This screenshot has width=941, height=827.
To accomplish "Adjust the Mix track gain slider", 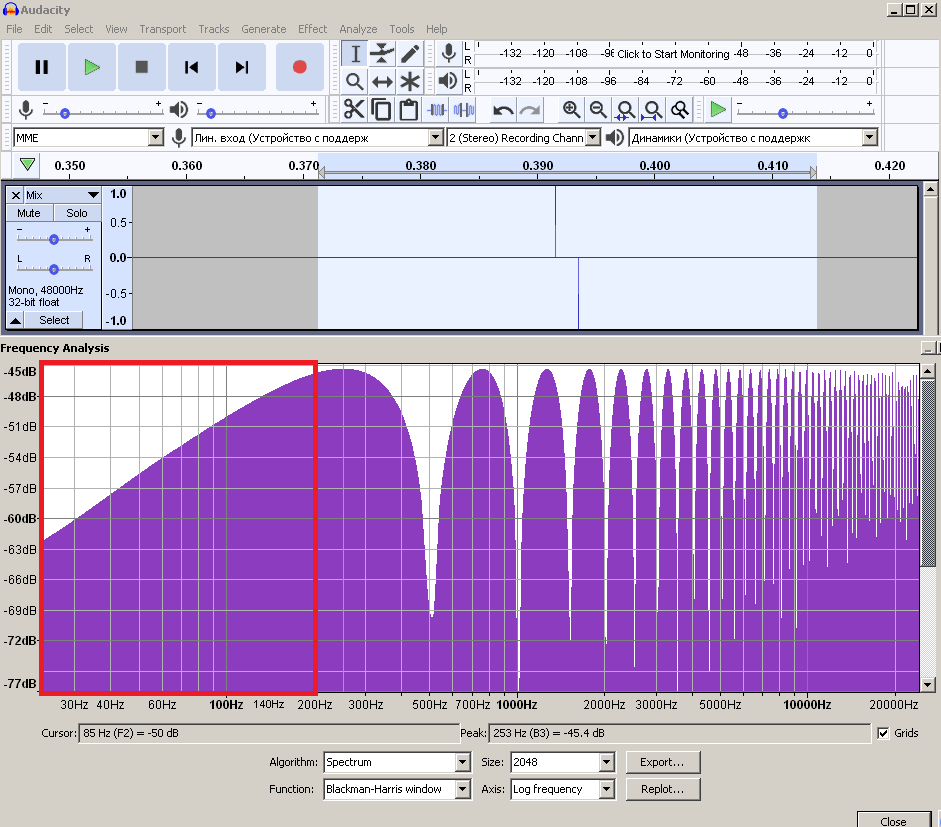I will point(54,239).
